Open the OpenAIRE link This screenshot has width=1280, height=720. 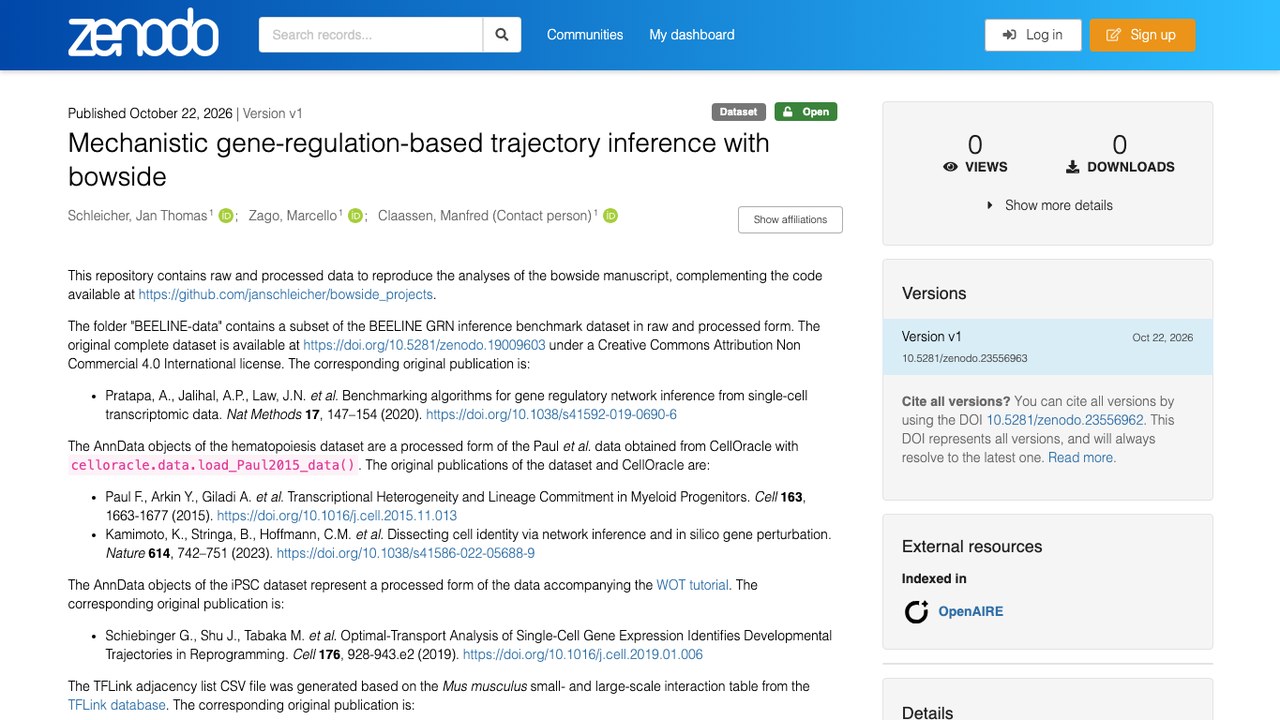[x=970, y=612]
